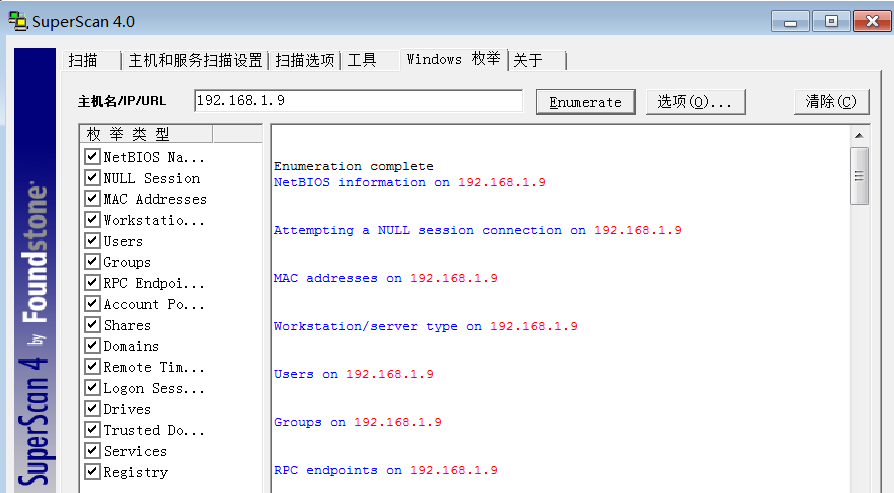The height and width of the screenshot is (493, 894).
Task: Uncheck the RPC Endpoints checkbox
Action: coord(92,283)
